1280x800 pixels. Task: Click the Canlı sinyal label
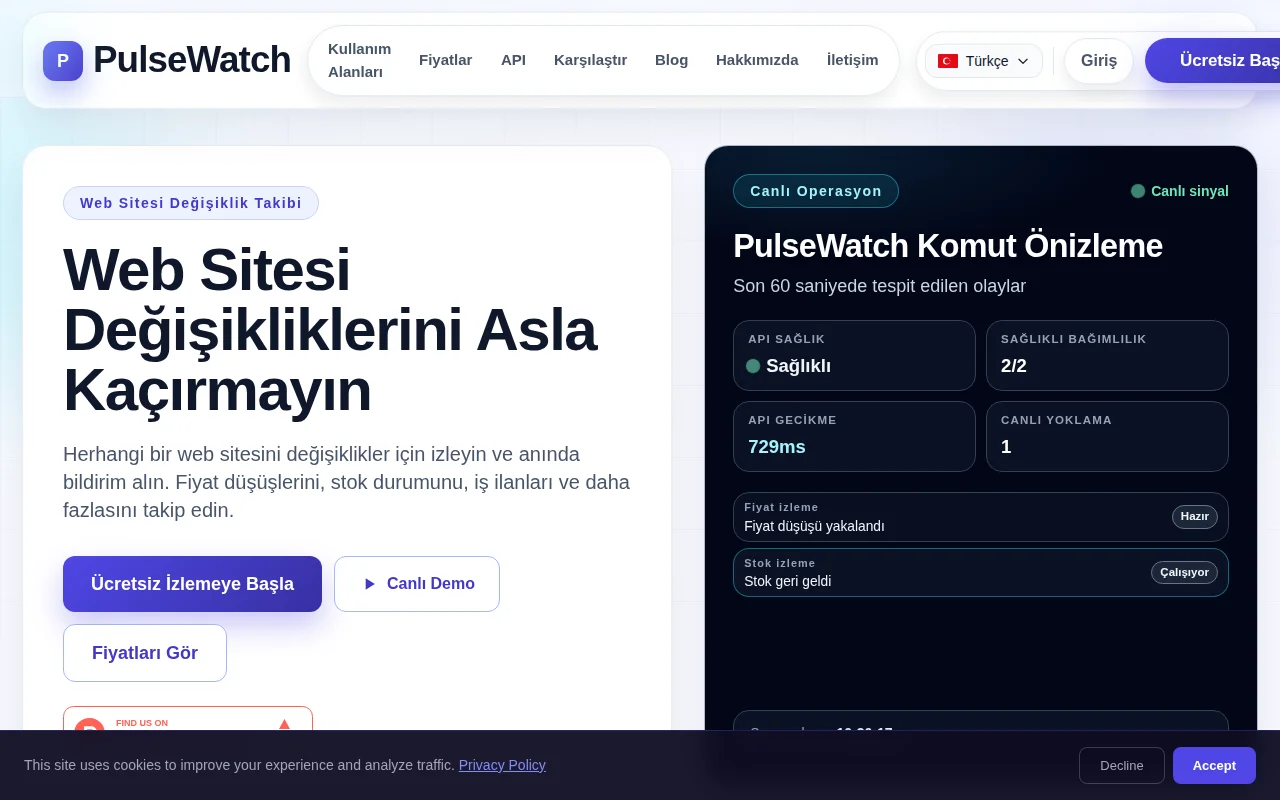click(x=1190, y=191)
